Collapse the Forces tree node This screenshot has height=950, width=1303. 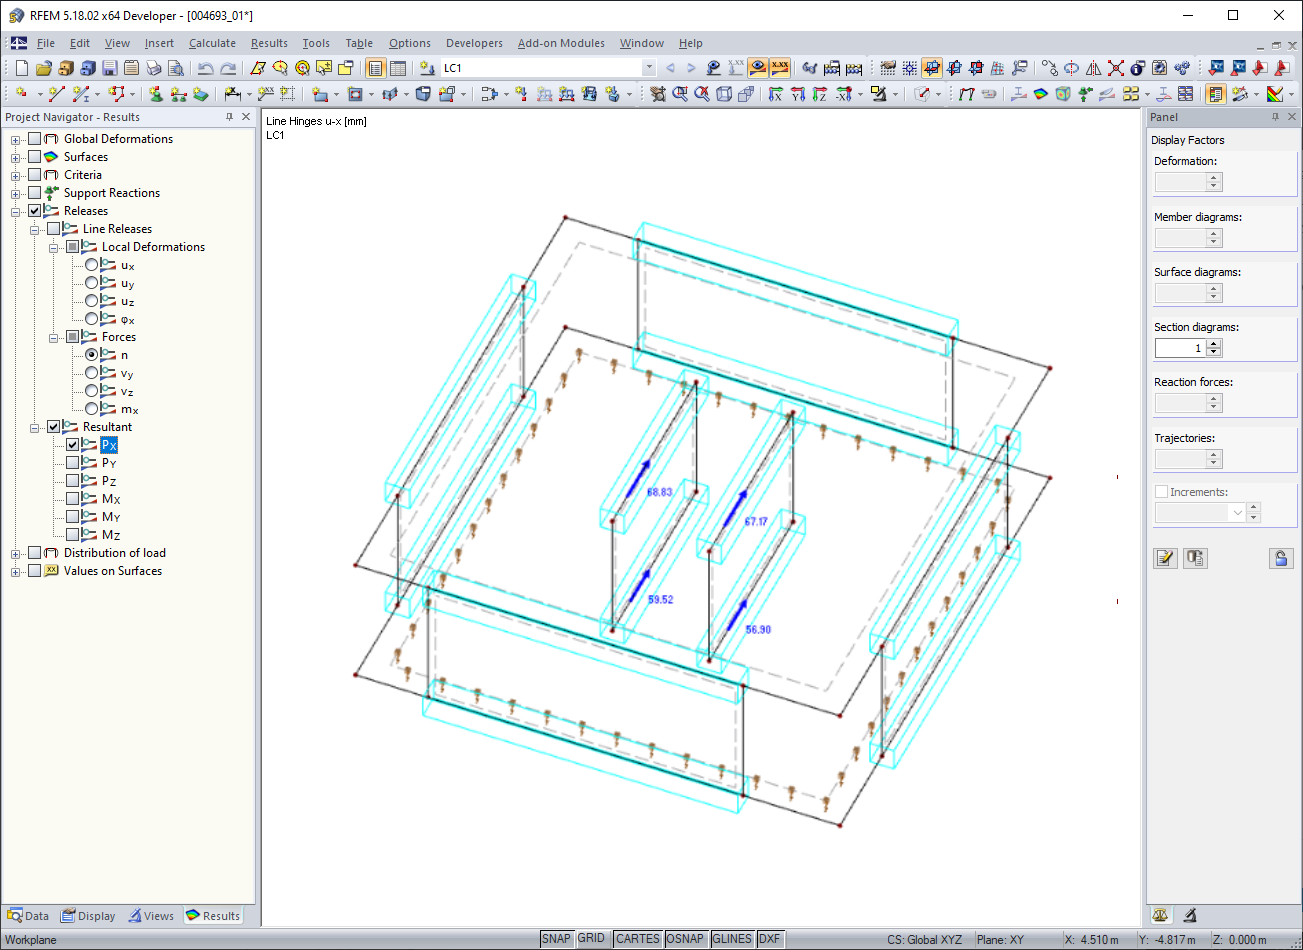tap(54, 337)
